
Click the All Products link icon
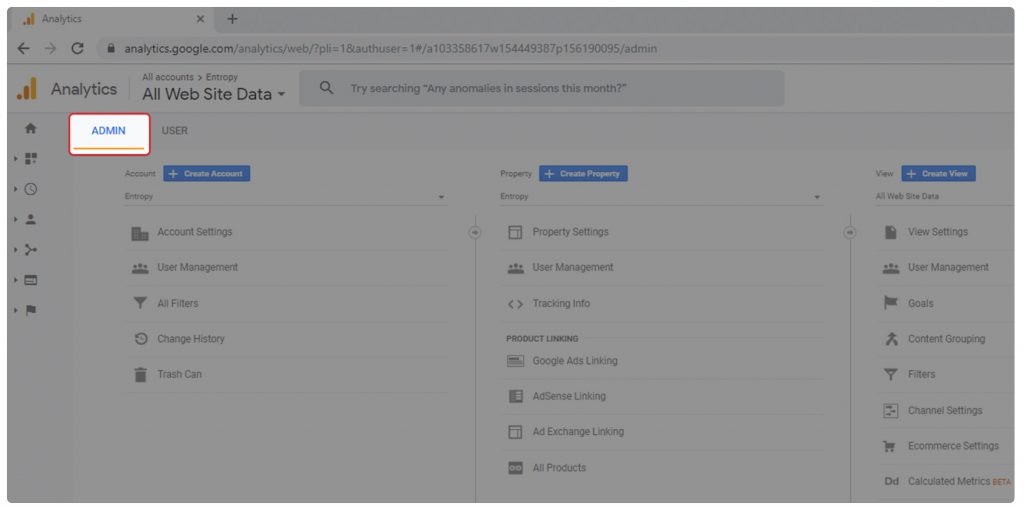click(x=515, y=468)
